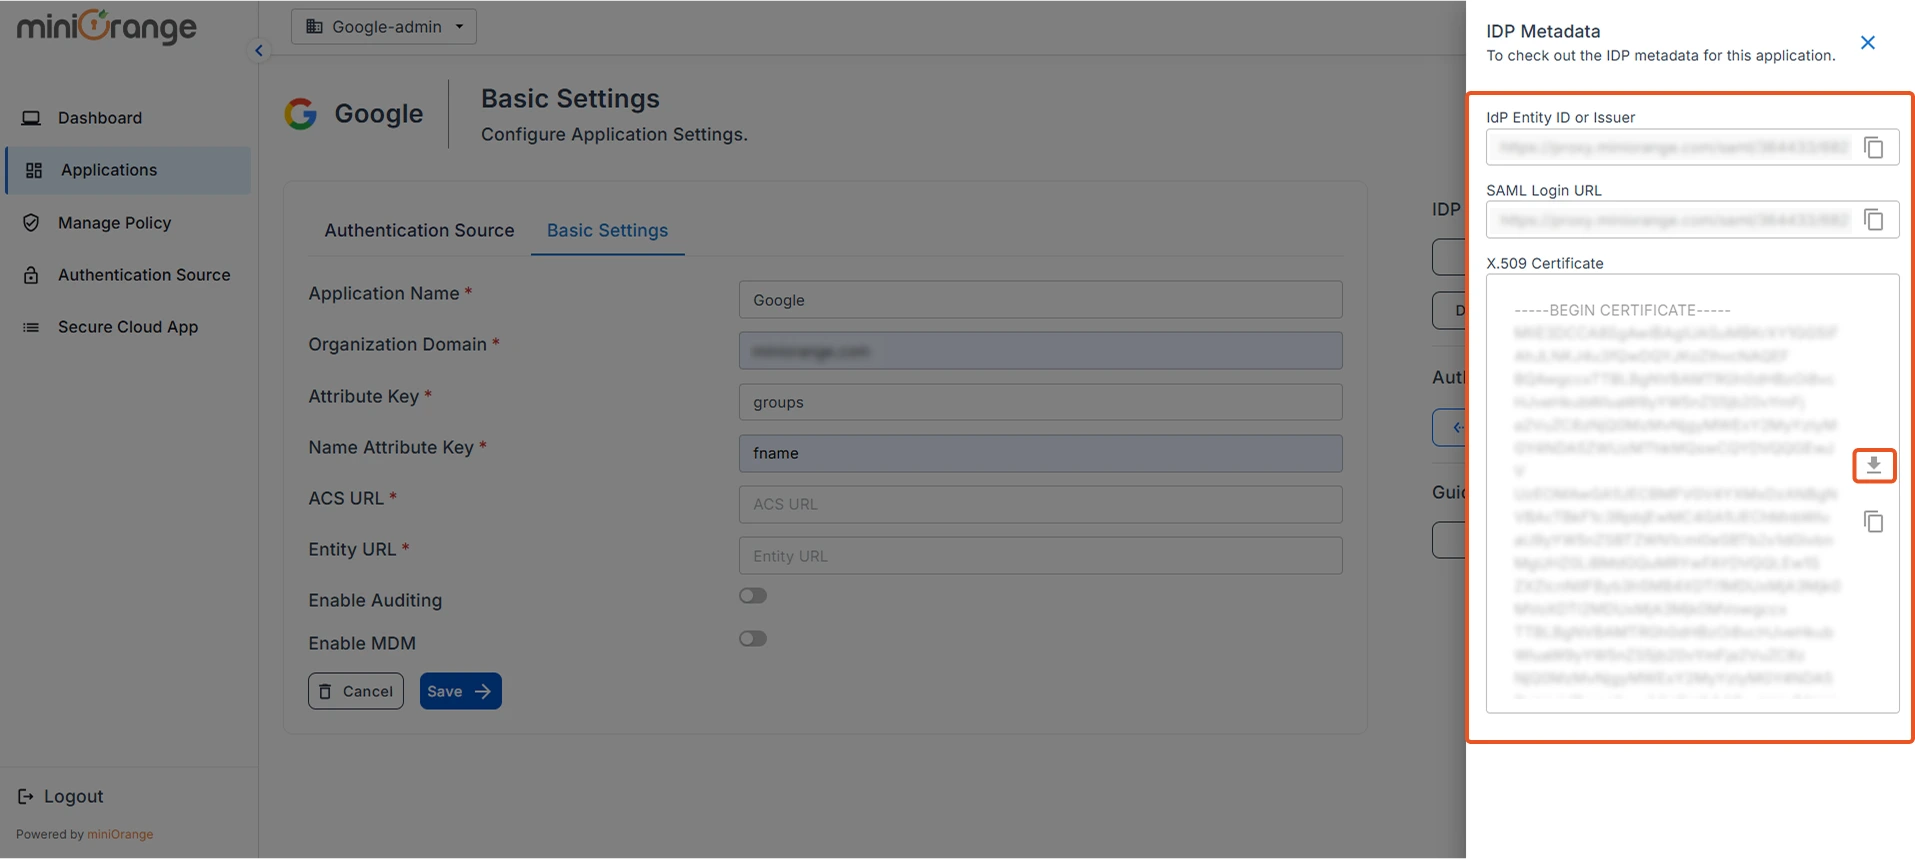Viewport: 1915px width, 859px height.
Task: Switch to Basic Settings tab
Action: tap(607, 230)
